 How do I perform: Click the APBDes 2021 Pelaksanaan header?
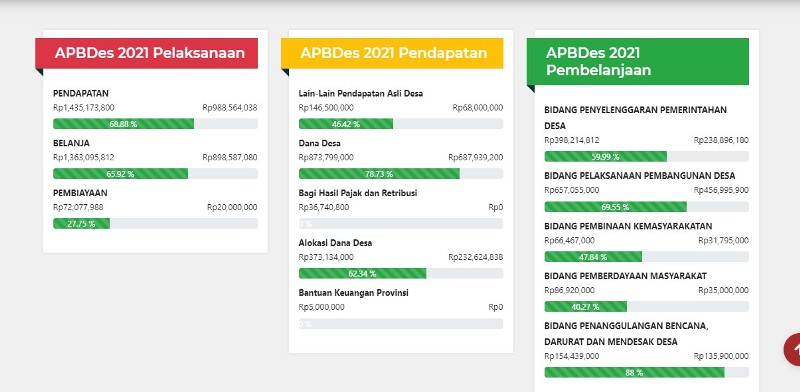coord(146,53)
